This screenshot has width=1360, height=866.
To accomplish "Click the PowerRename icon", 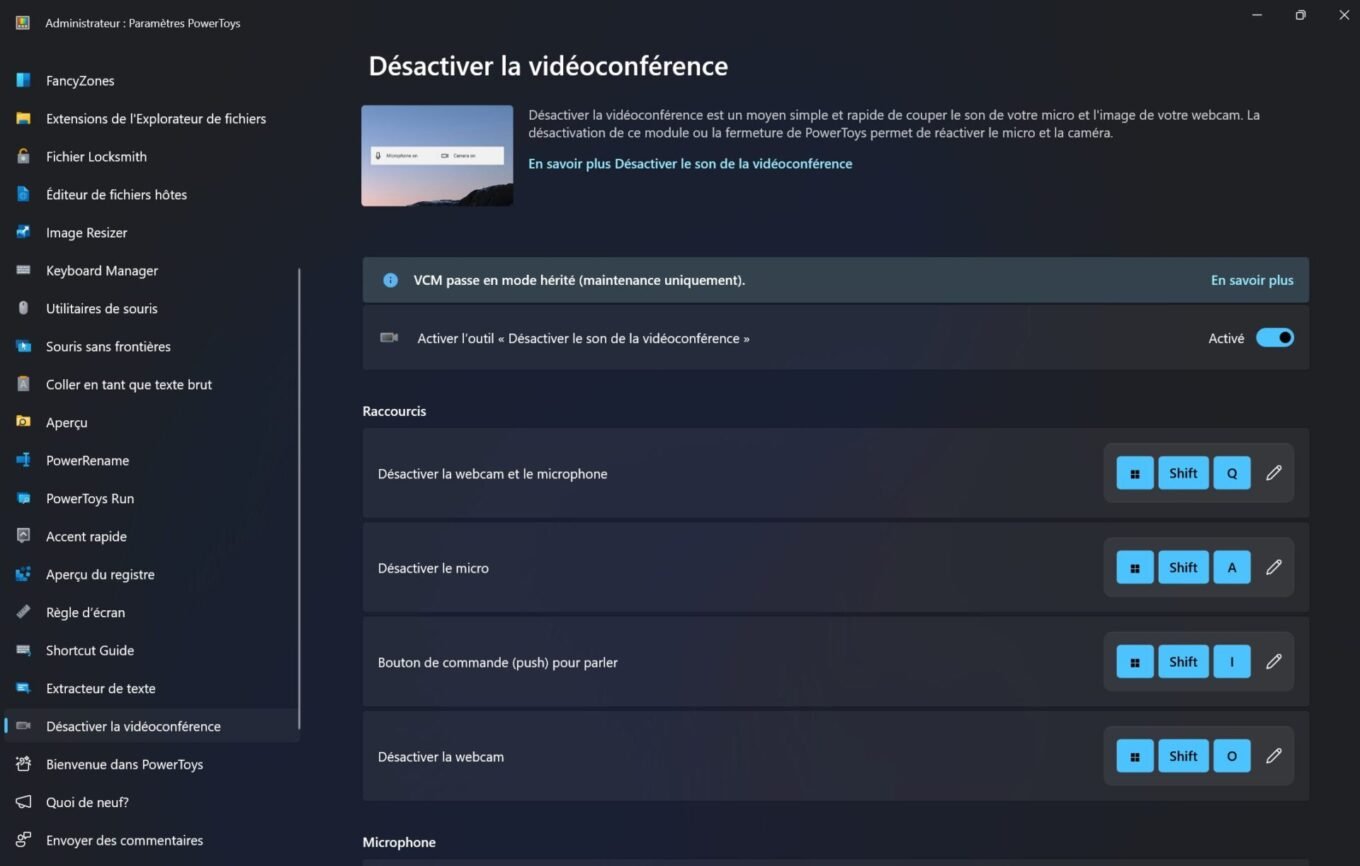I will coord(23,460).
